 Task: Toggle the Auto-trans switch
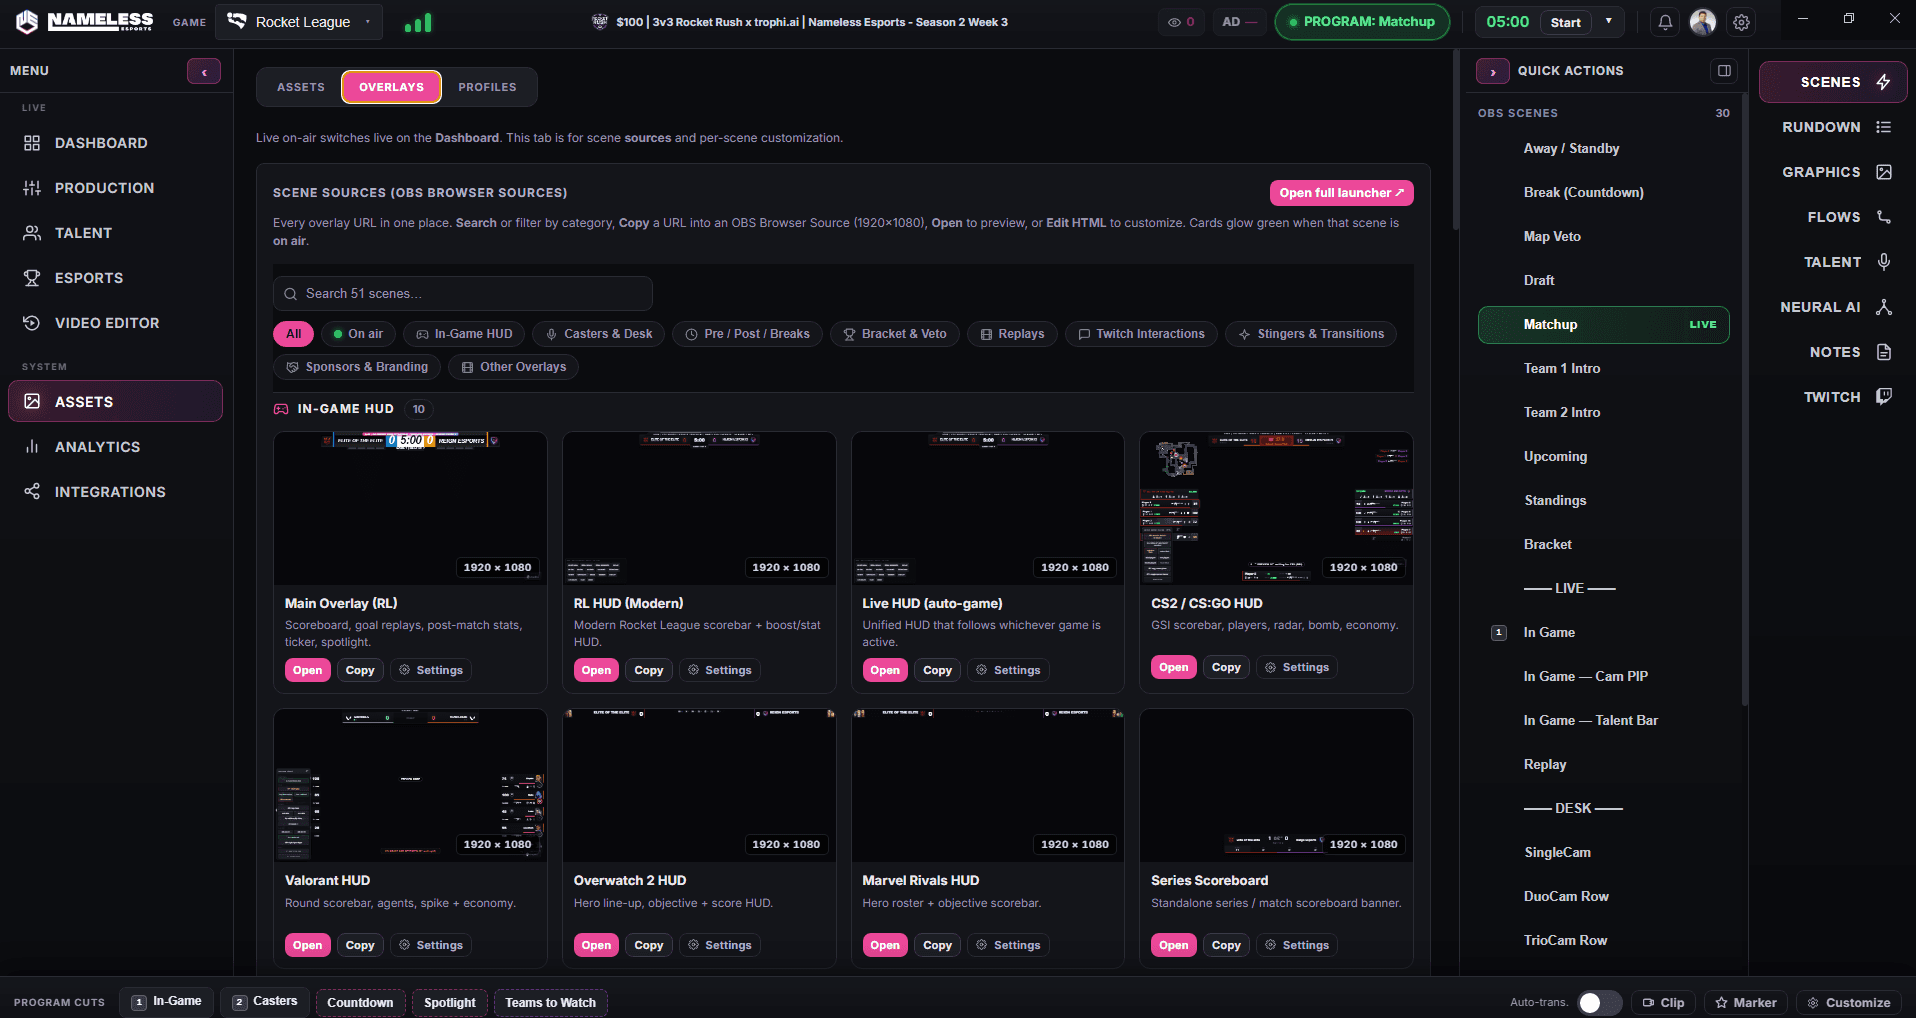coord(1600,1002)
